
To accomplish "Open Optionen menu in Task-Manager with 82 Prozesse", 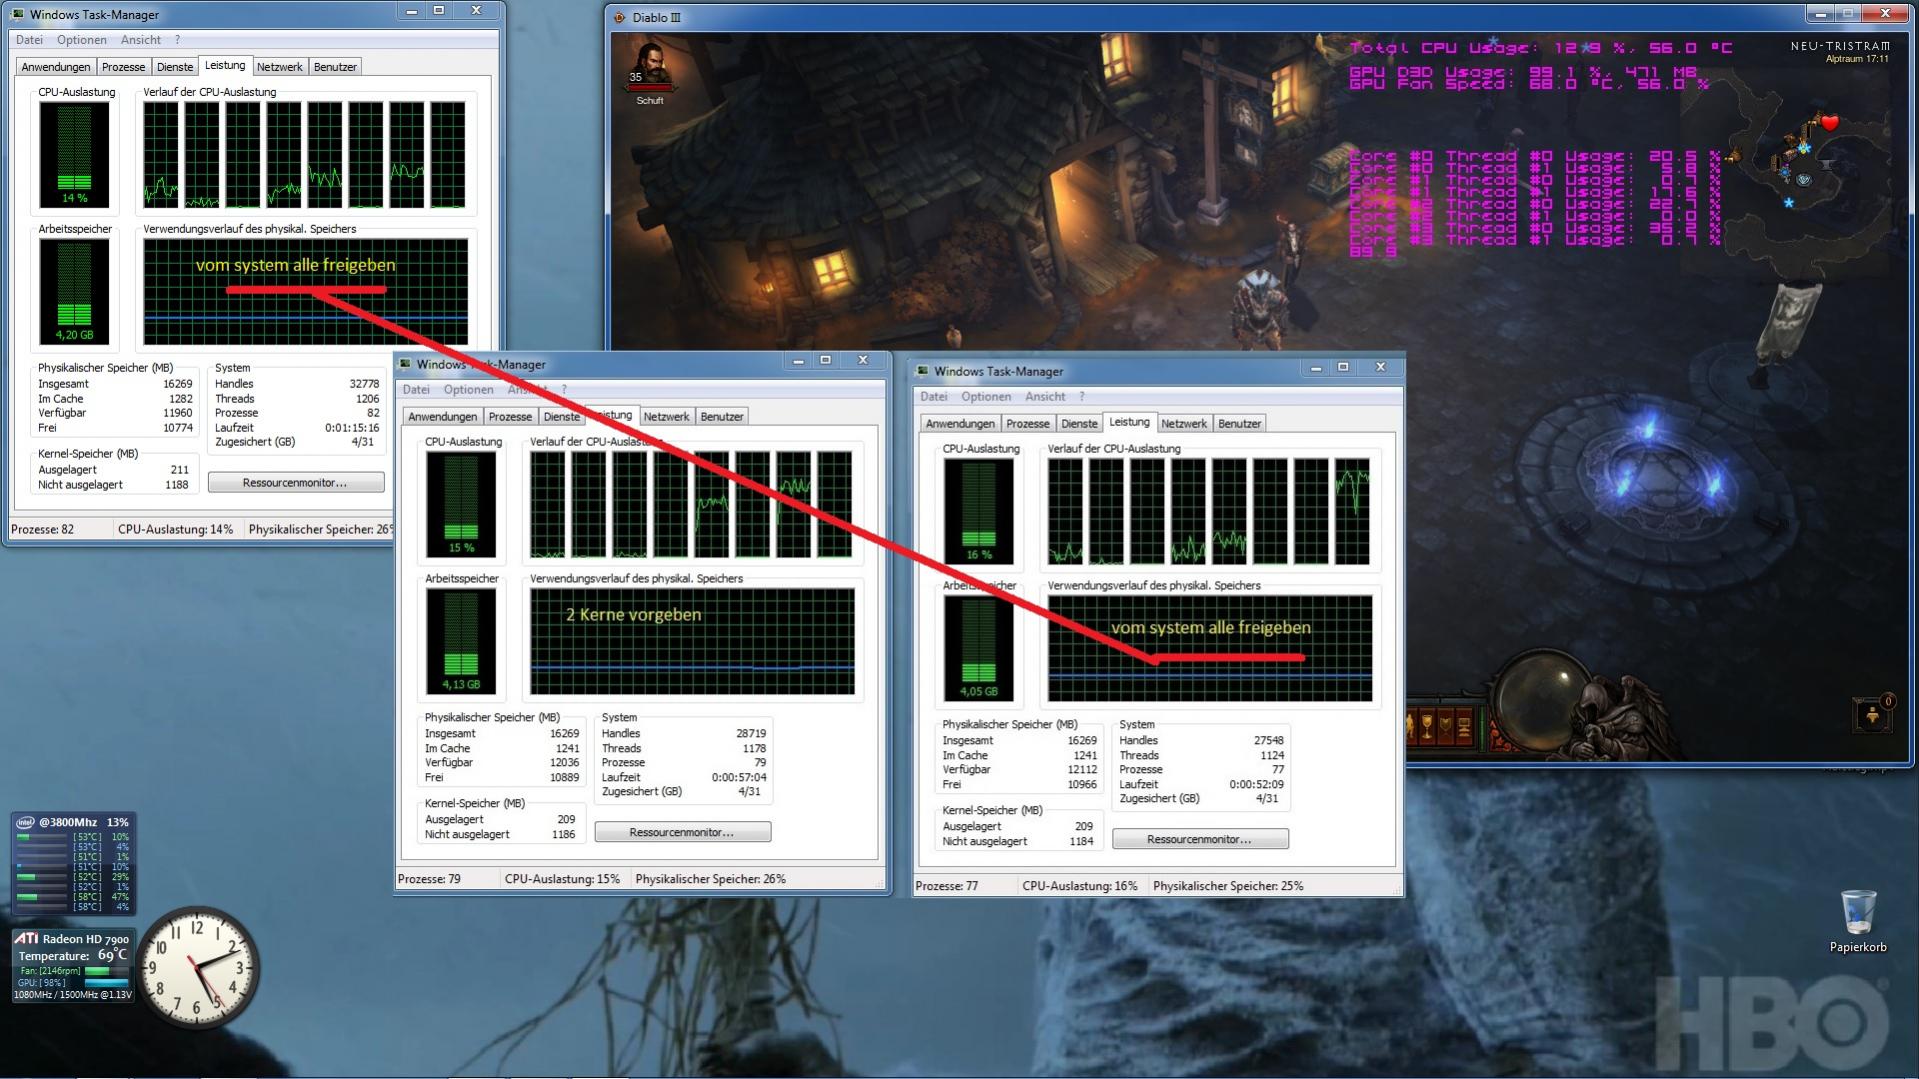I will [x=81, y=40].
